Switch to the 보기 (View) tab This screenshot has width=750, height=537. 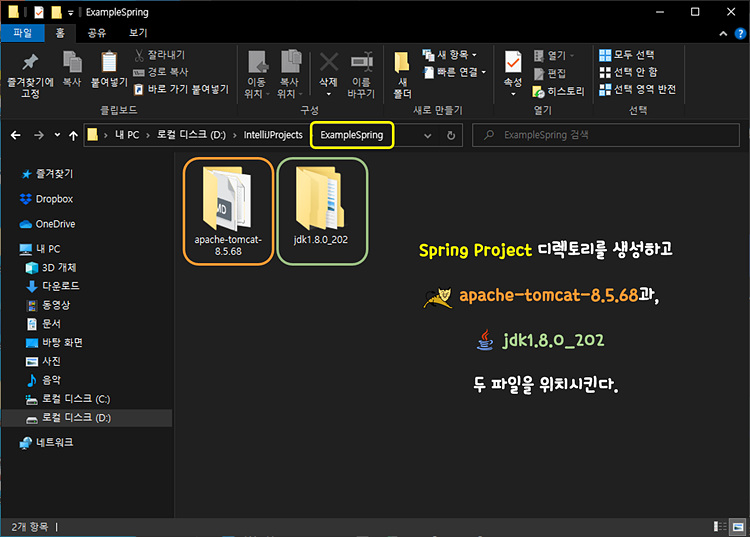138,33
